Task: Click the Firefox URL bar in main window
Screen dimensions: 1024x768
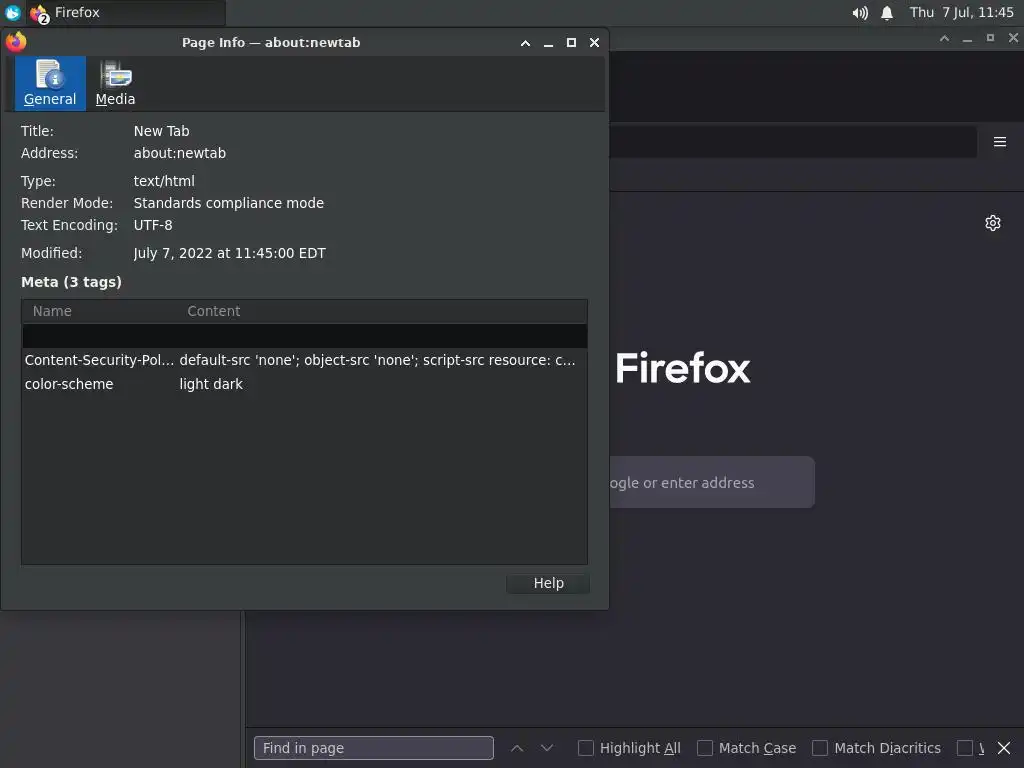Action: 793,142
